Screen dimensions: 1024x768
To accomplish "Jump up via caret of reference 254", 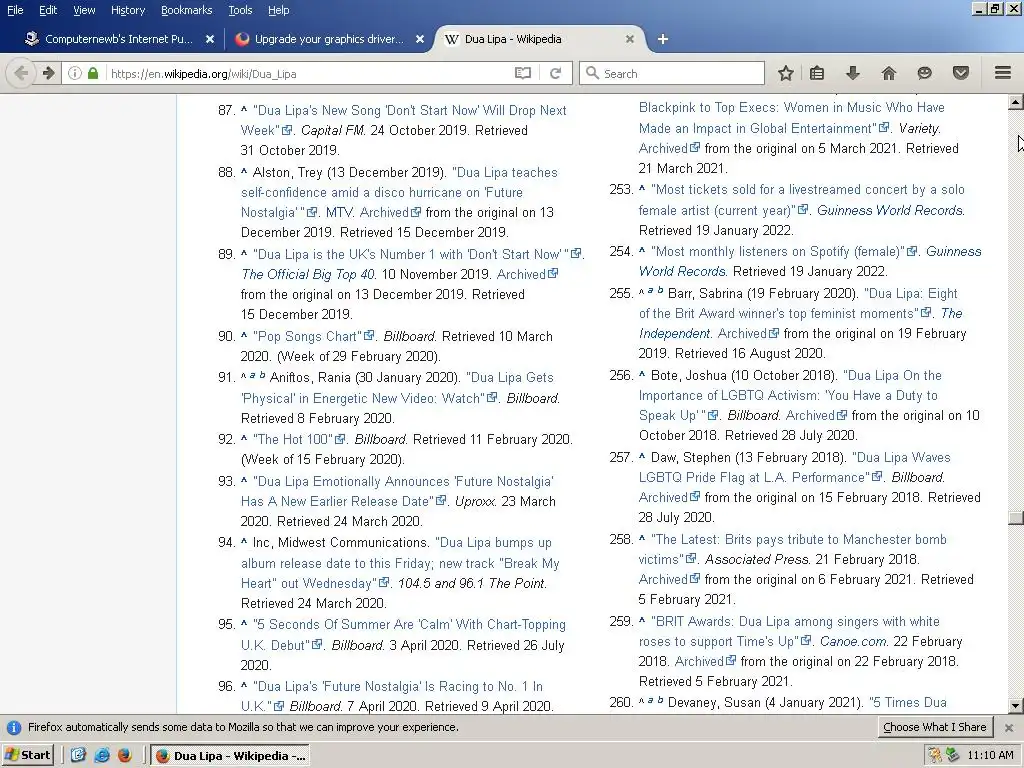I will pyautogui.click(x=642, y=250).
